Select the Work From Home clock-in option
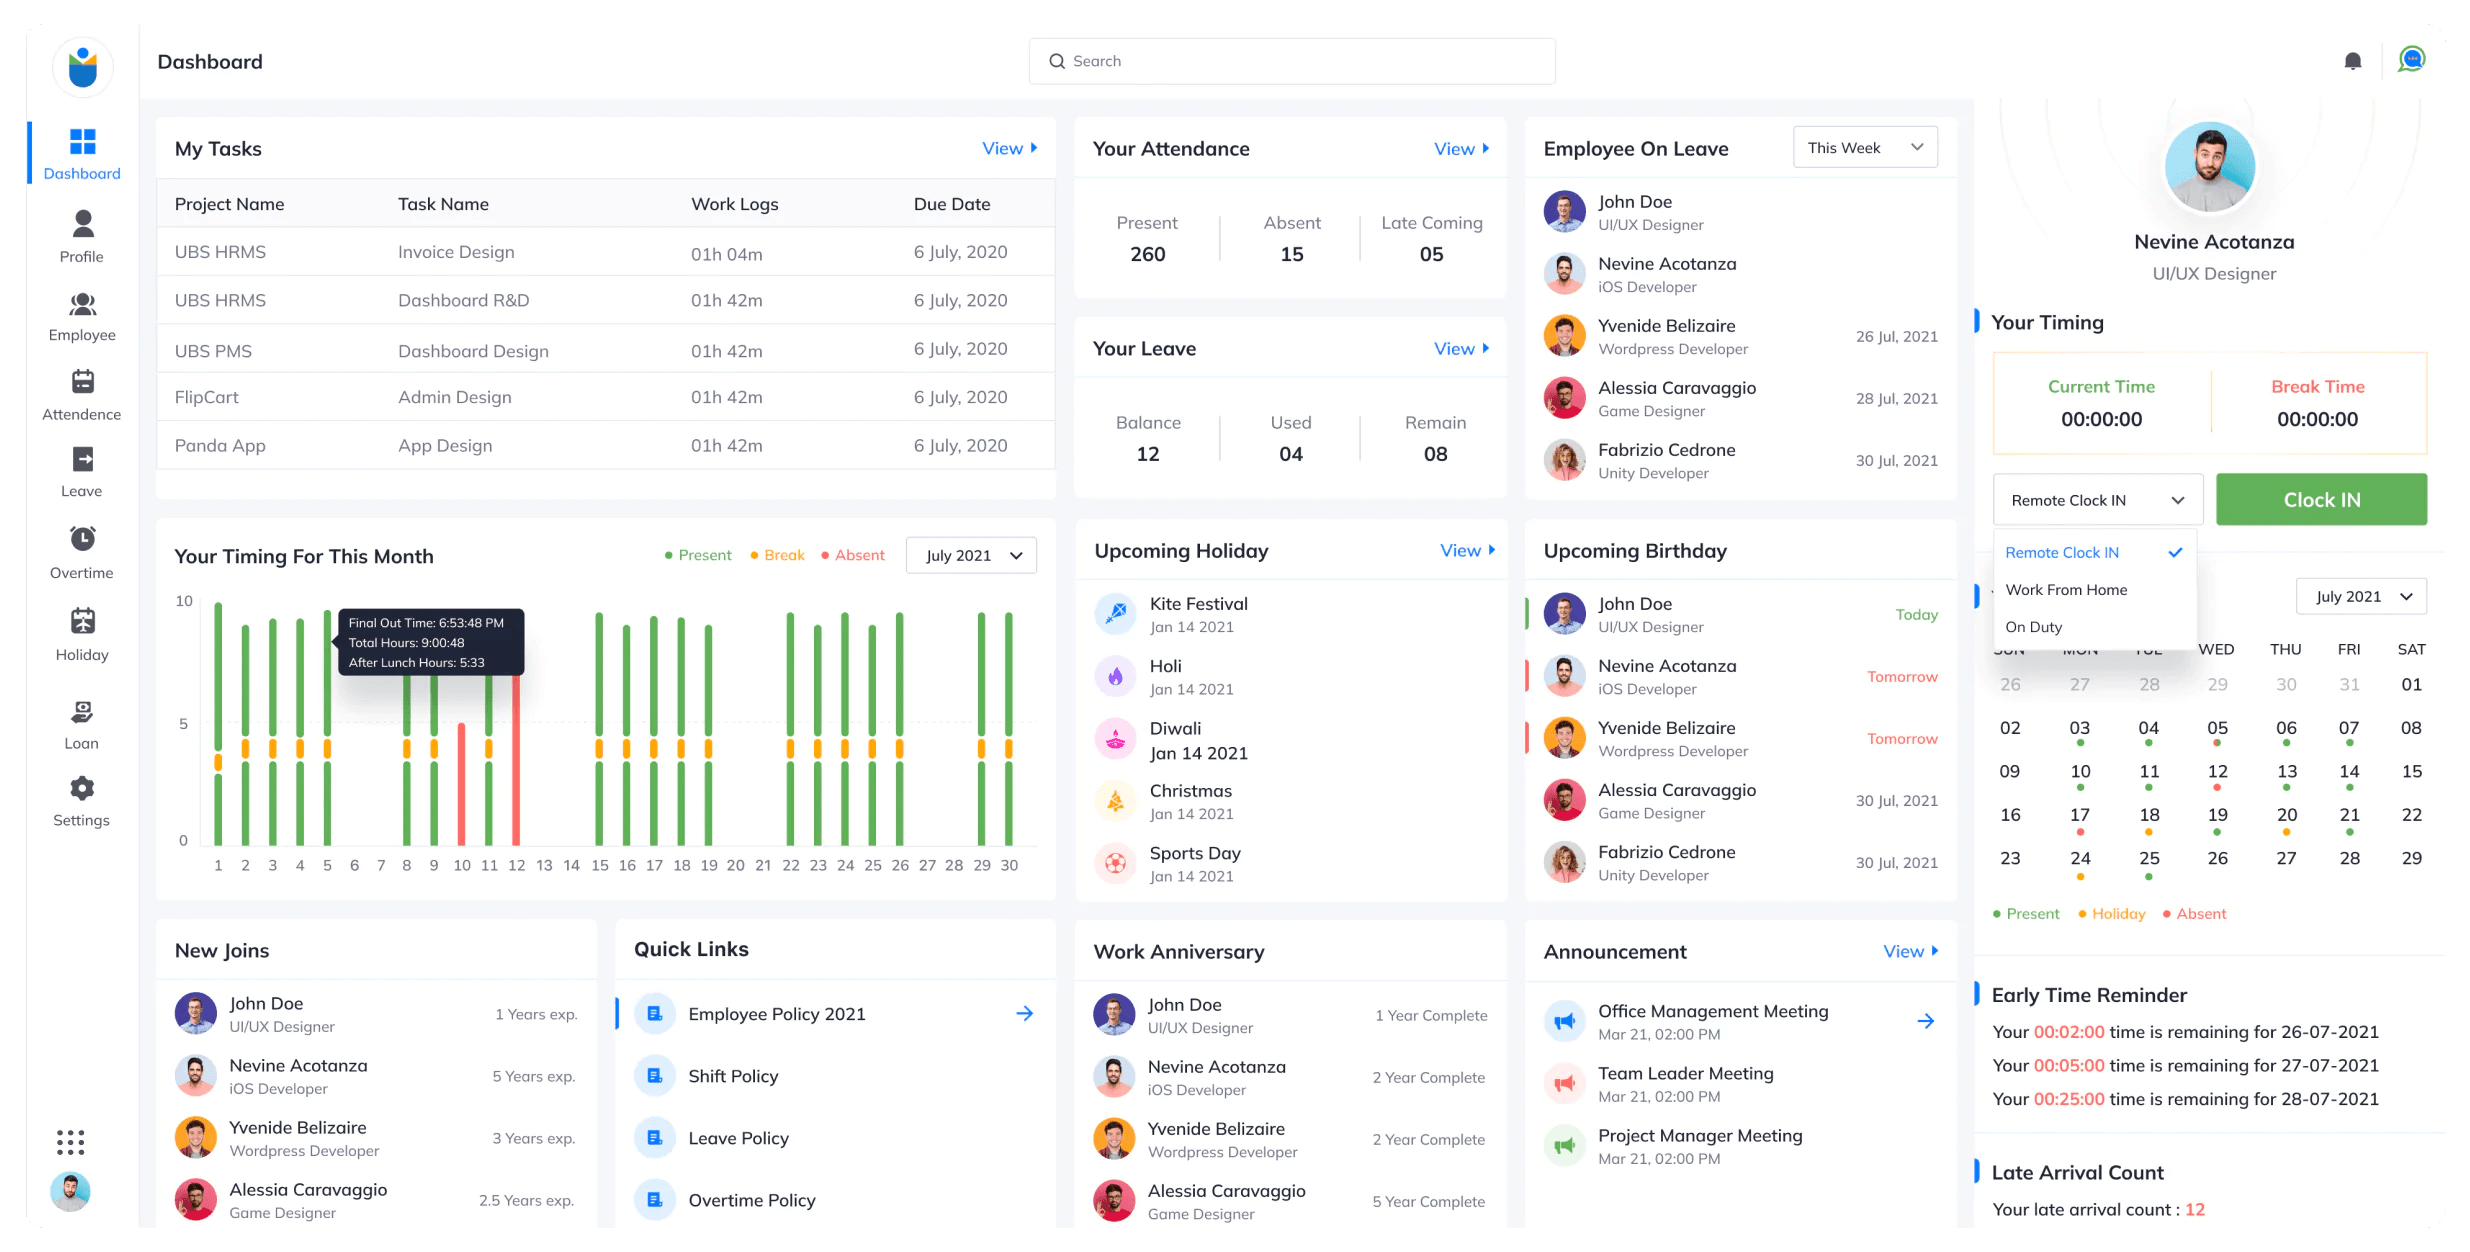 pyautogui.click(x=2066, y=589)
